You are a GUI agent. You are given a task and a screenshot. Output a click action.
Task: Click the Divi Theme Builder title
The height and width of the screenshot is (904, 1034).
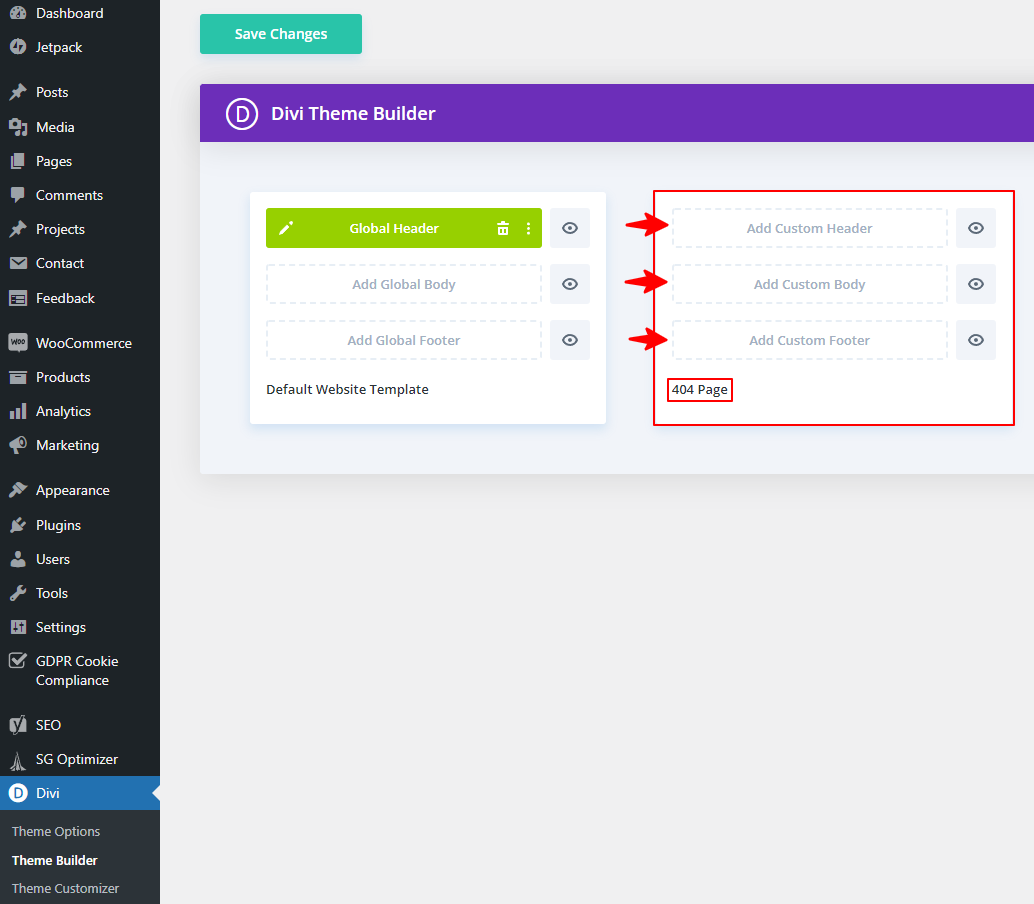tap(353, 113)
